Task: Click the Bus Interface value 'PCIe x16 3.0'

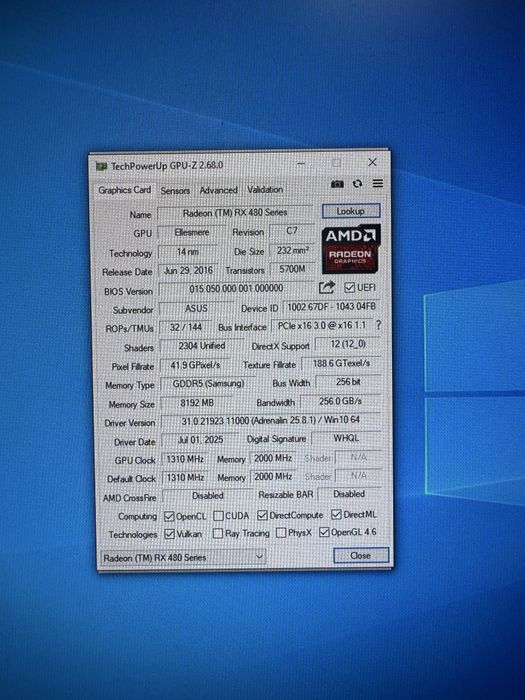Action: point(322,326)
